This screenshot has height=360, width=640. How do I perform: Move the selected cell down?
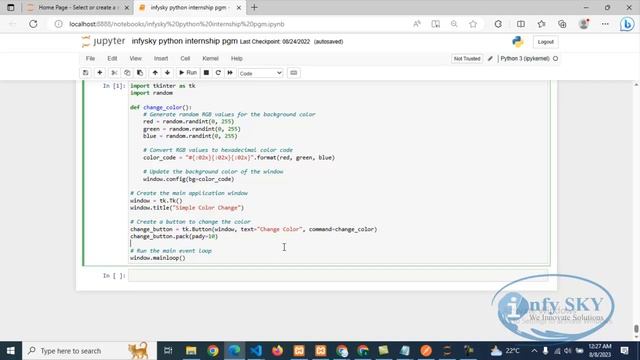tap(167, 73)
